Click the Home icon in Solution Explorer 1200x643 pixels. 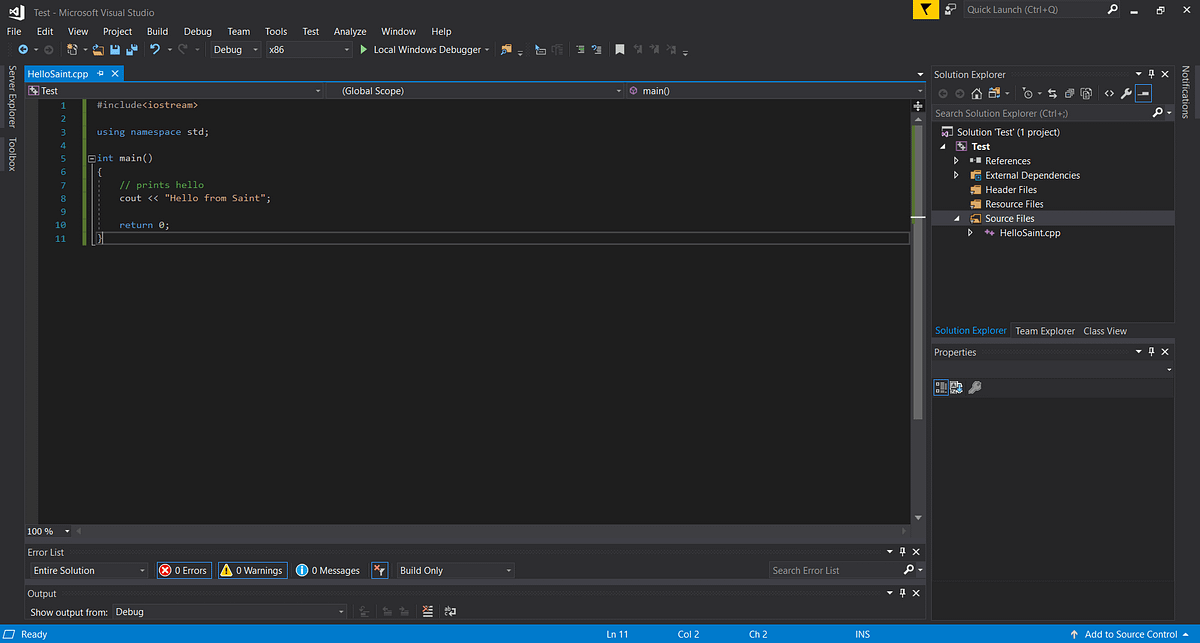976,93
